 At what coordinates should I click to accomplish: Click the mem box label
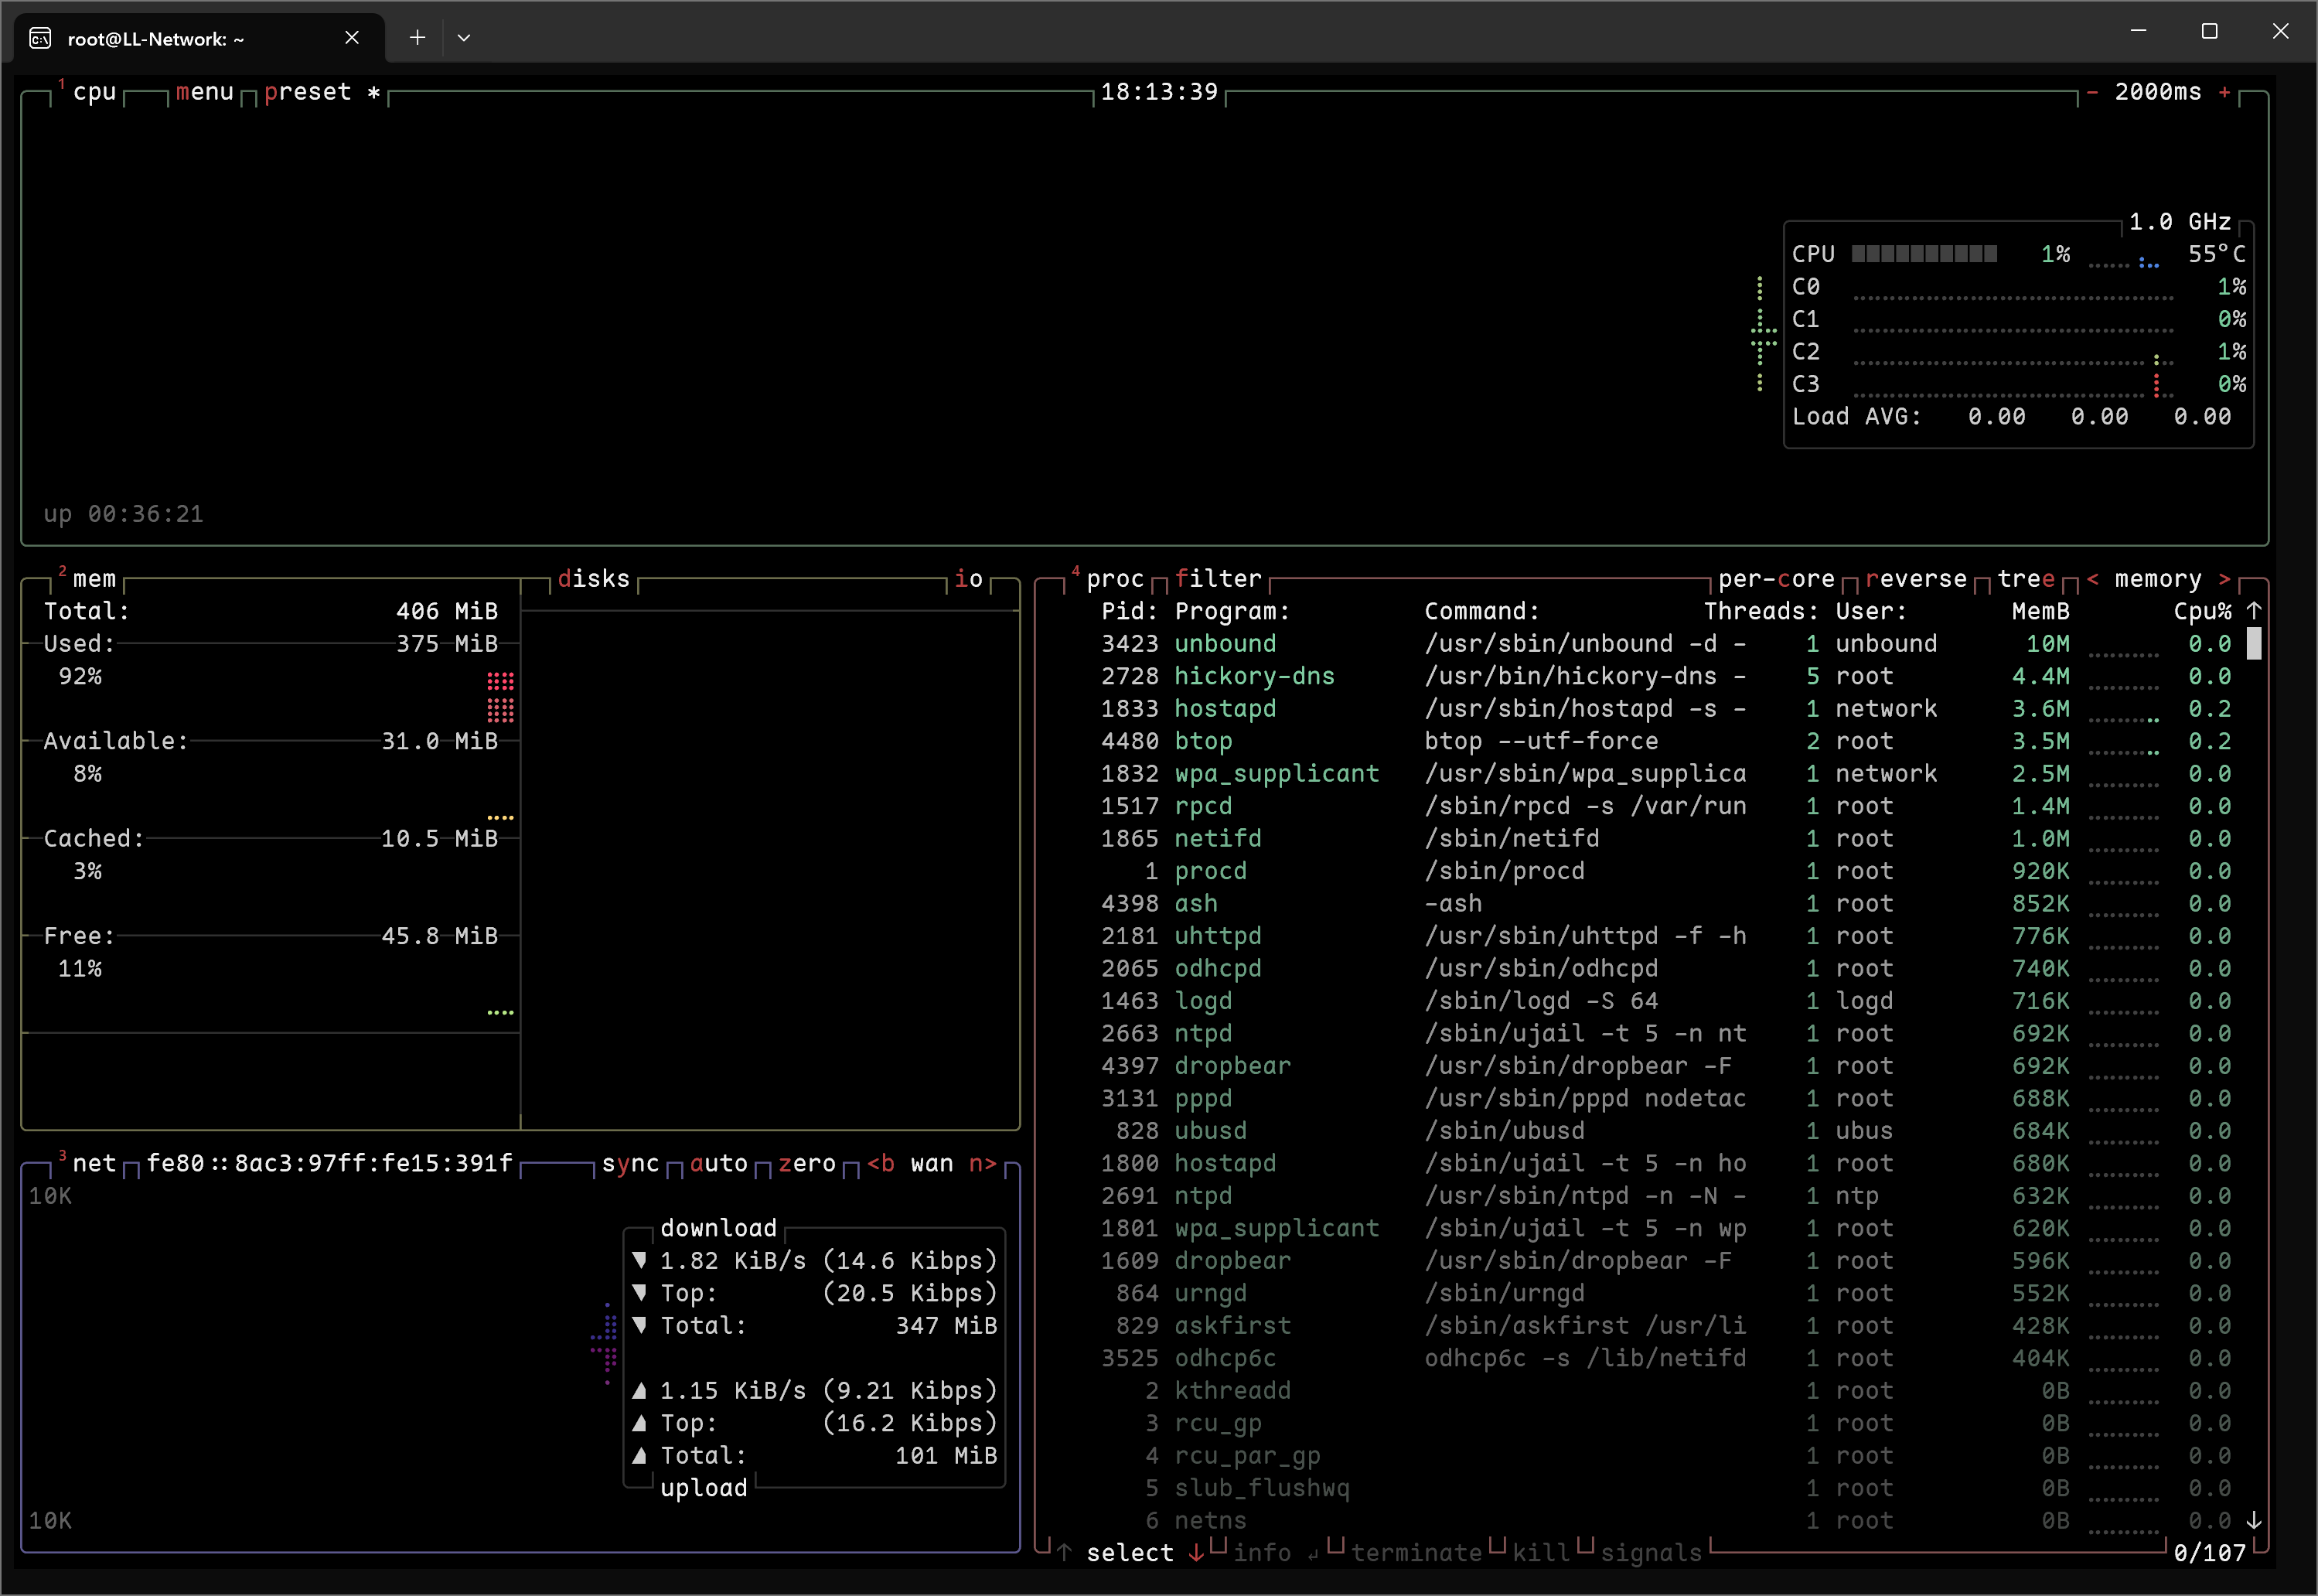tap(94, 579)
